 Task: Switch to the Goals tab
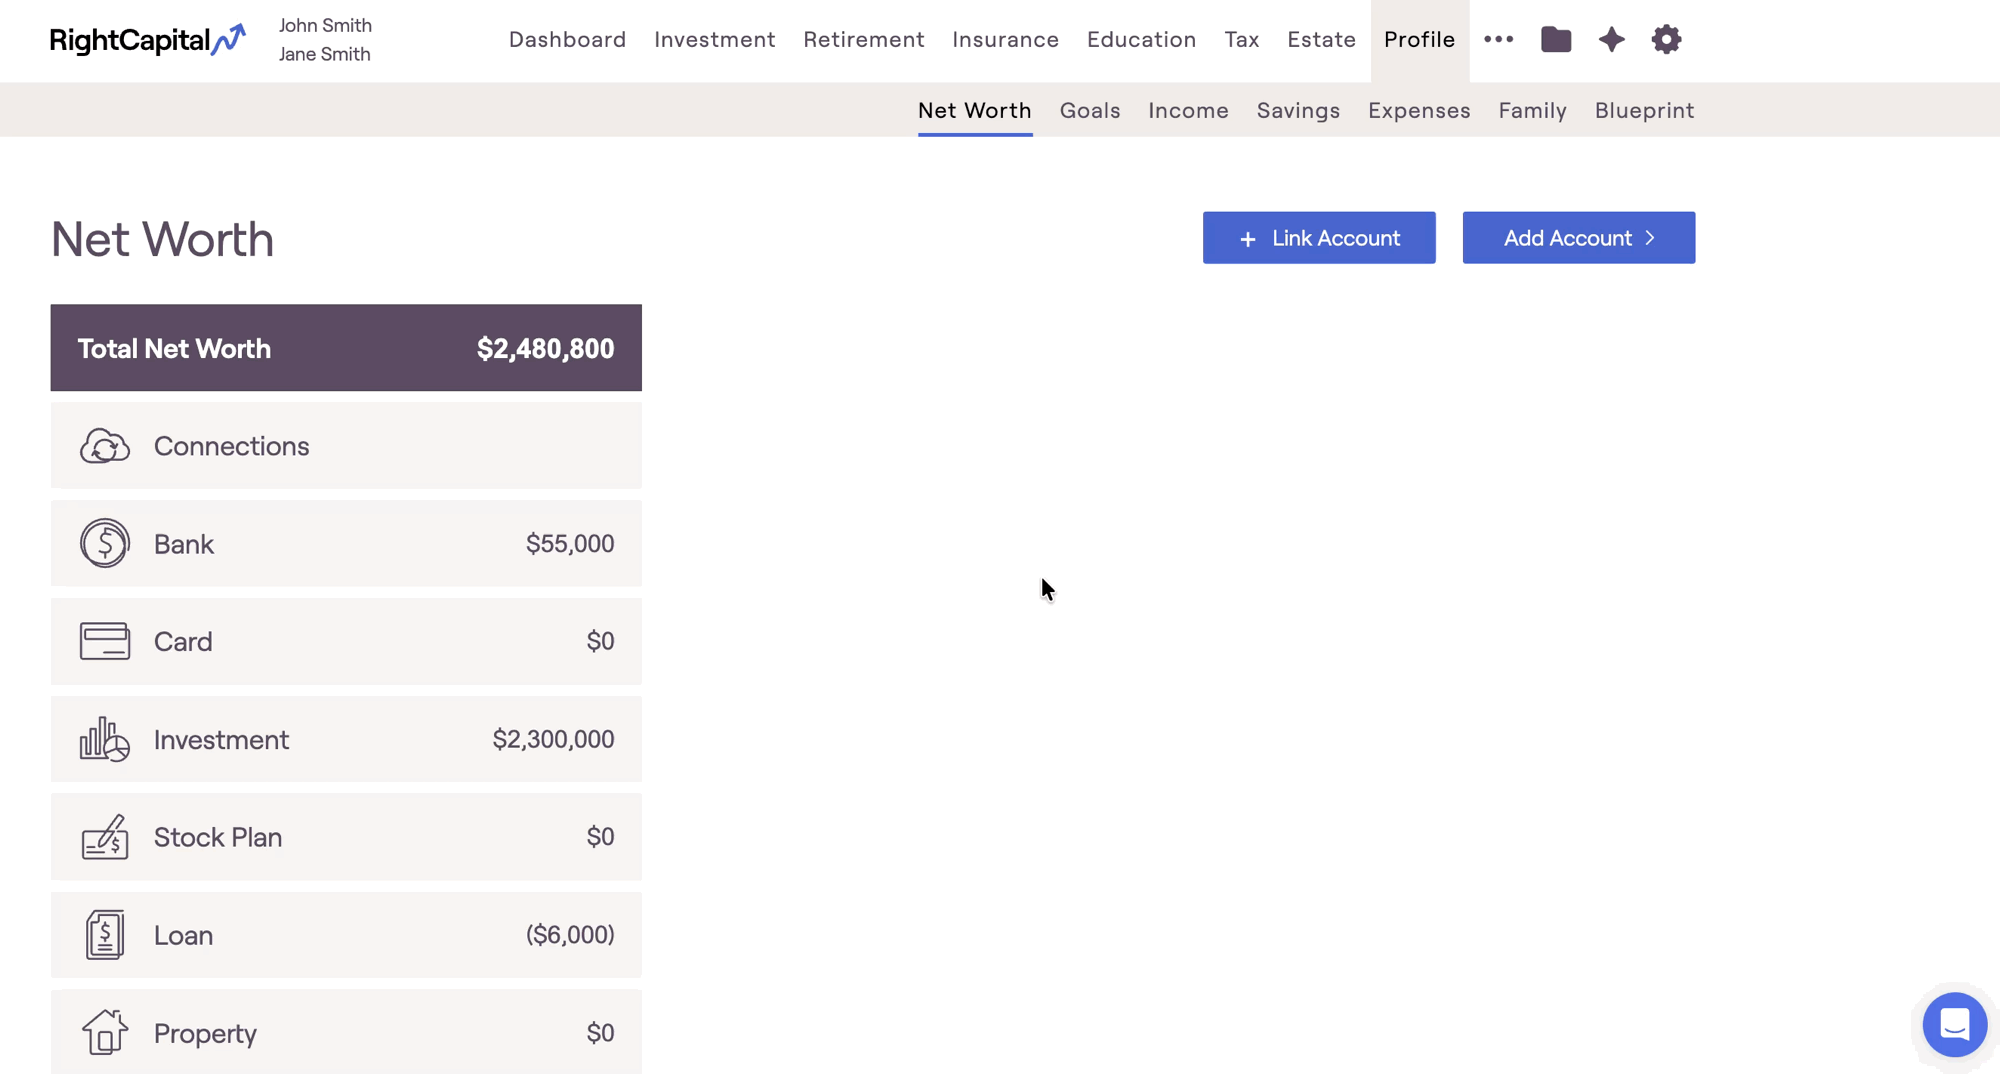(x=1089, y=110)
